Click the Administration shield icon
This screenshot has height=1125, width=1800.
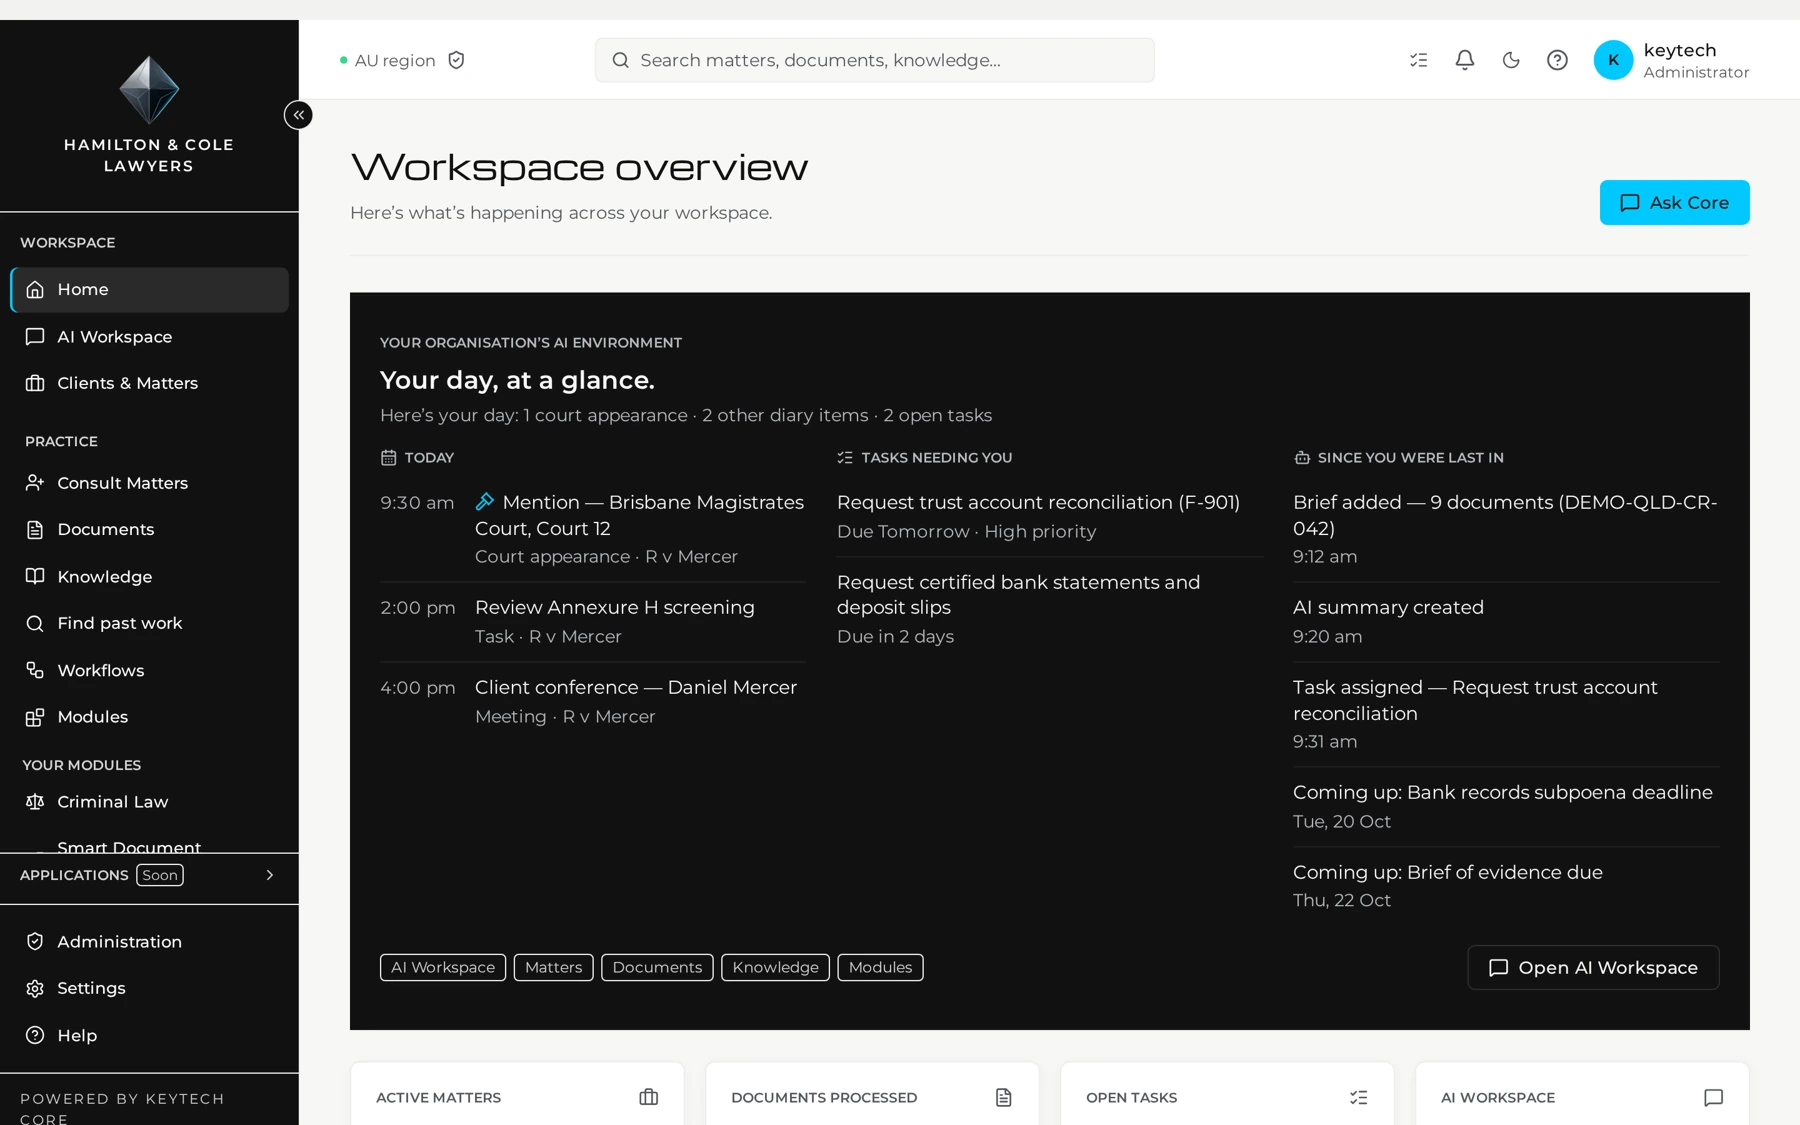(x=35, y=942)
